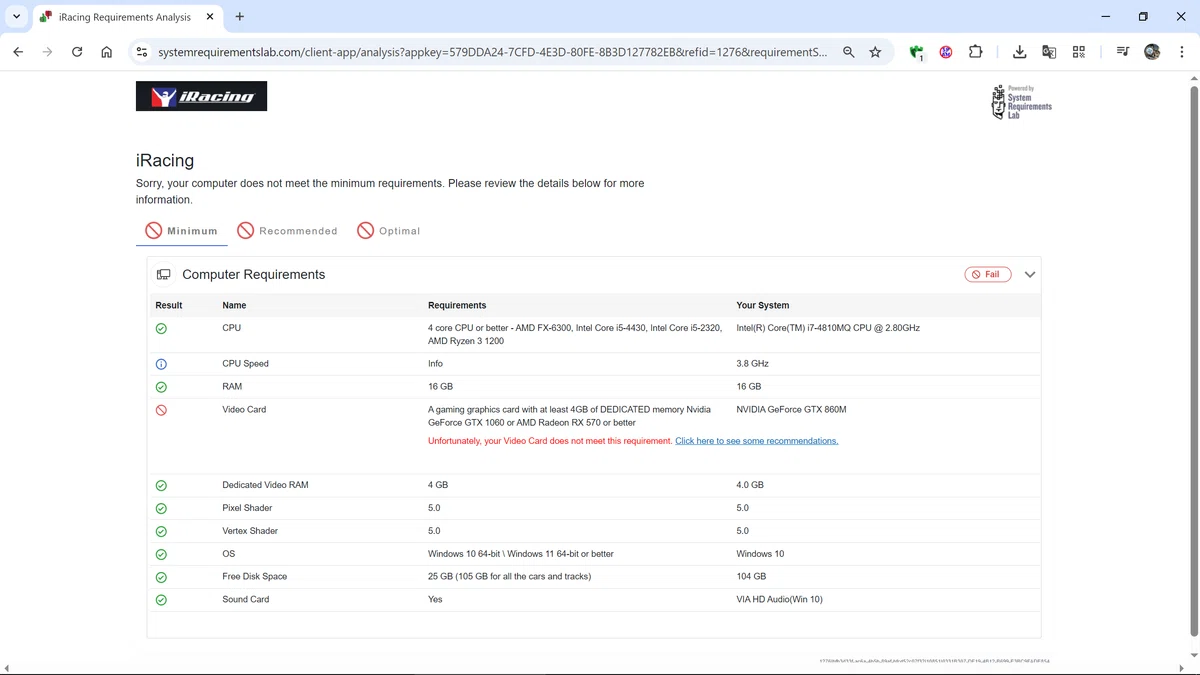
Task: Collapse the Computer Requirements section chevron
Action: pos(1029,274)
